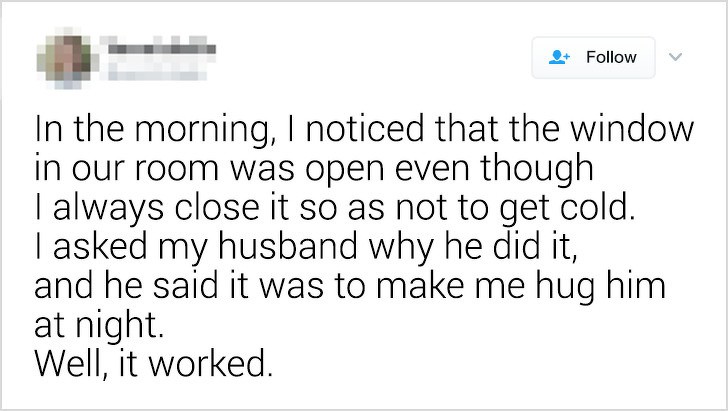Viewport: 728px width, 411px height.
Task: Click the word 'window' in the tweet
Action: (632, 128)
